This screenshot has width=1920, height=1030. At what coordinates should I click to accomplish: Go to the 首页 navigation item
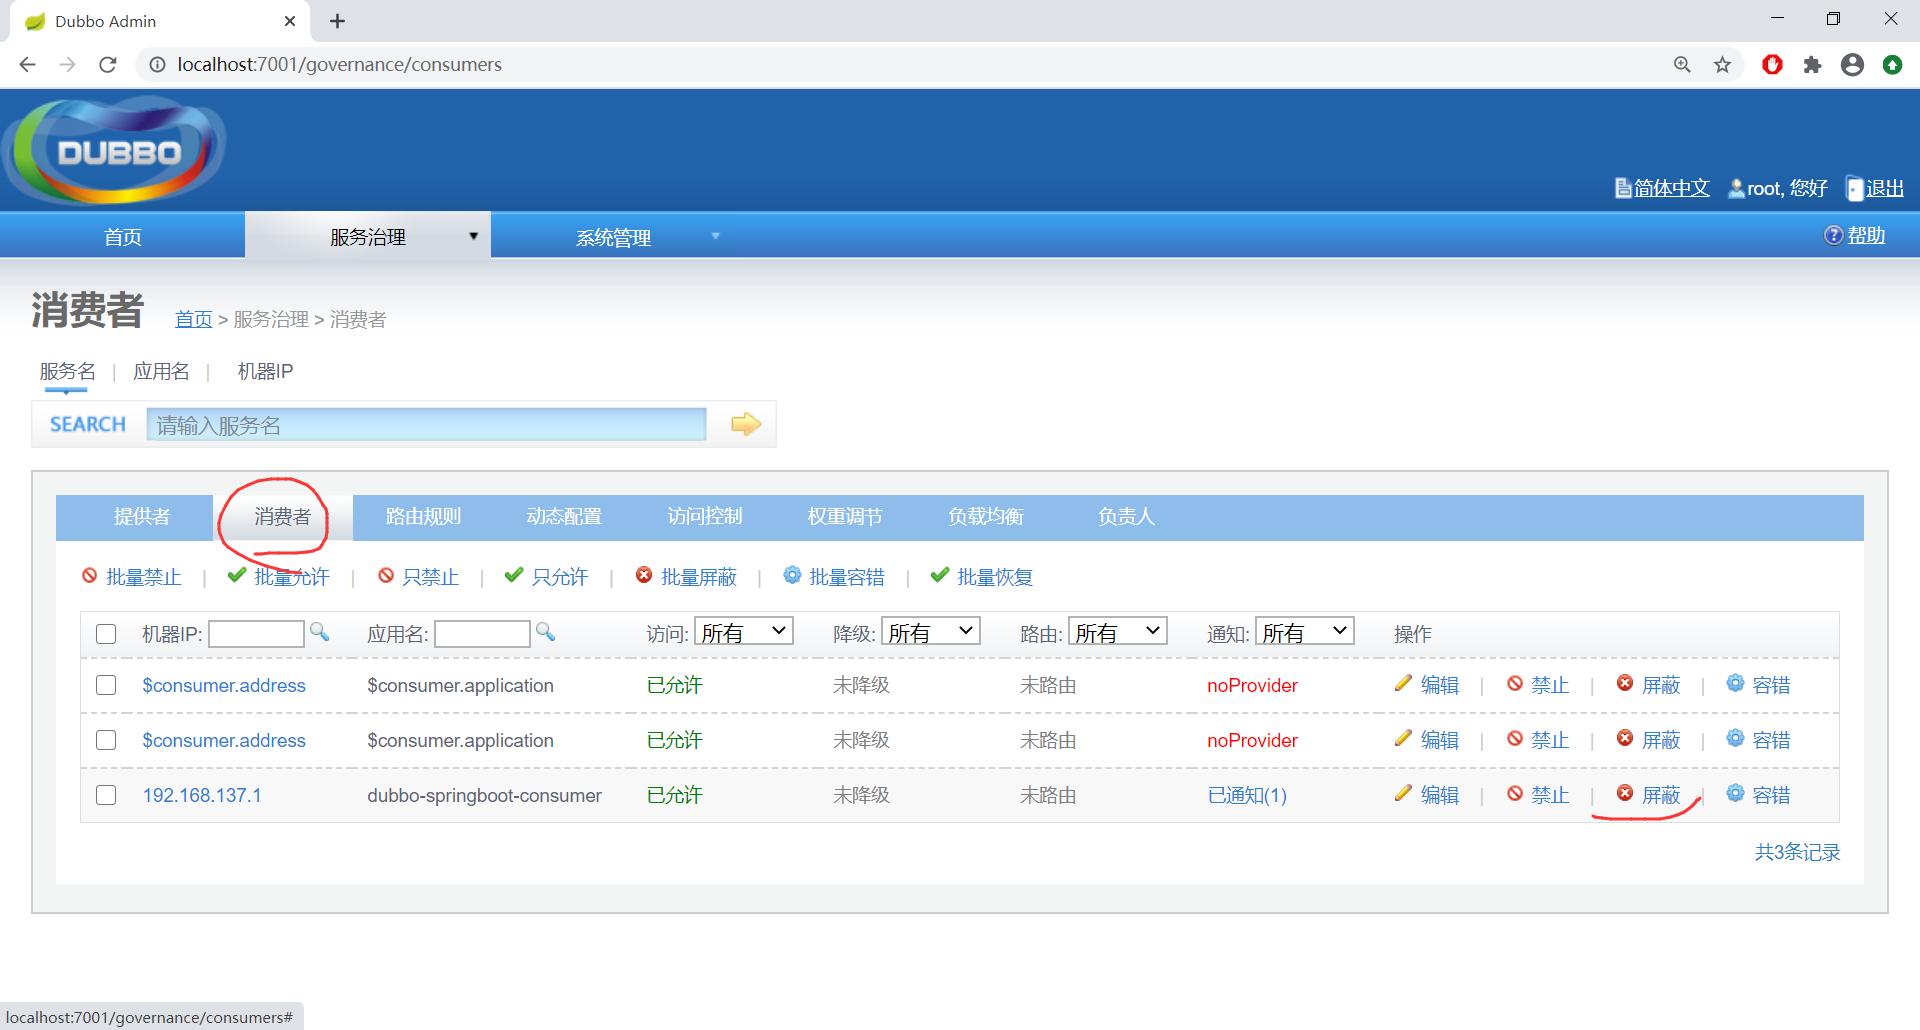[x=123, y=237]
